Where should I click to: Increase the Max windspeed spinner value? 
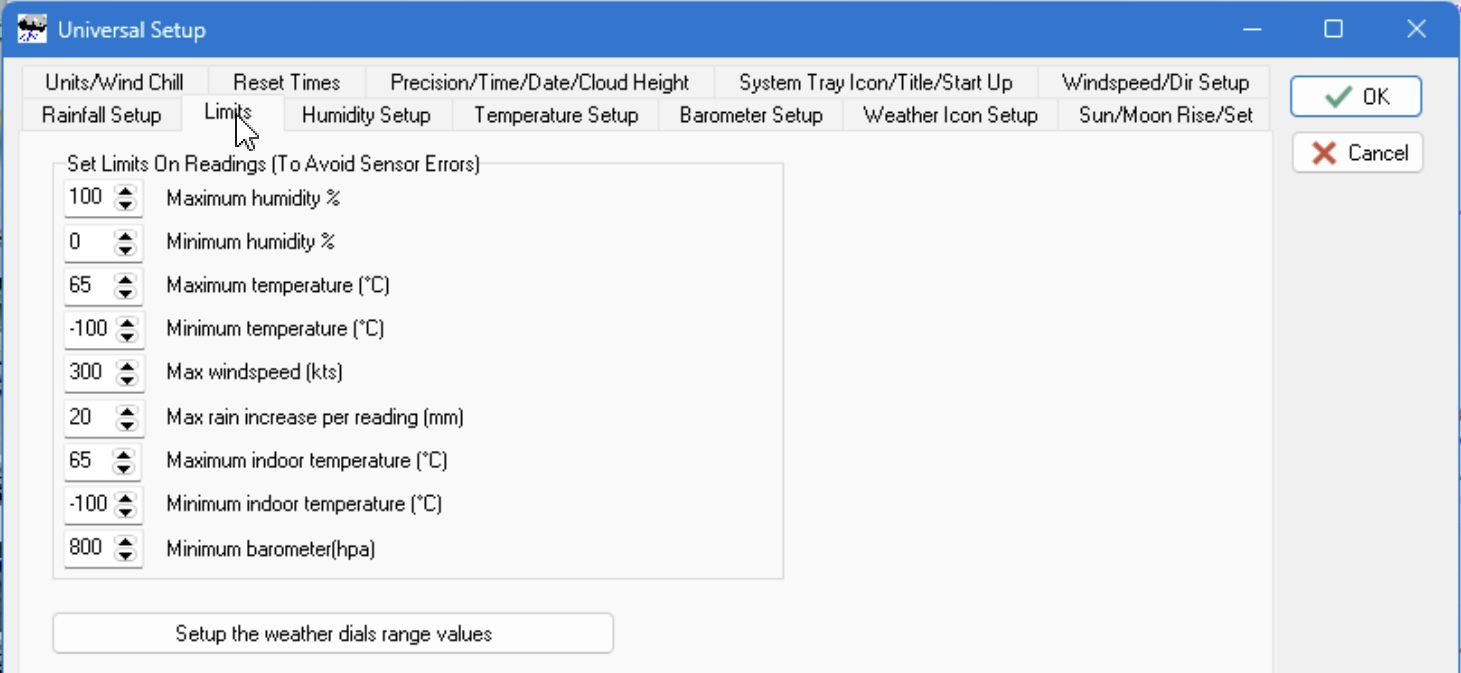pos(125,366)
